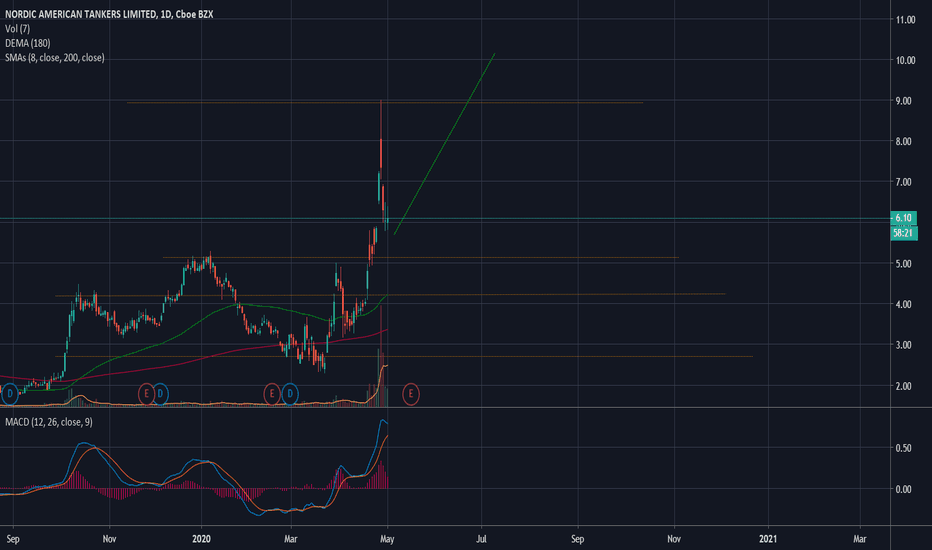The image size is (932, 550).
Task: Select the DEMA (180) indicator legend
Action: [x=27, y=43]
